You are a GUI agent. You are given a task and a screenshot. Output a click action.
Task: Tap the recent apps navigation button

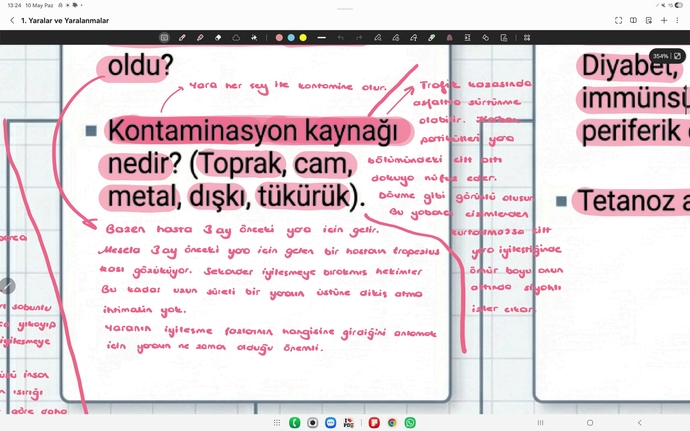[x=540, y=423]
